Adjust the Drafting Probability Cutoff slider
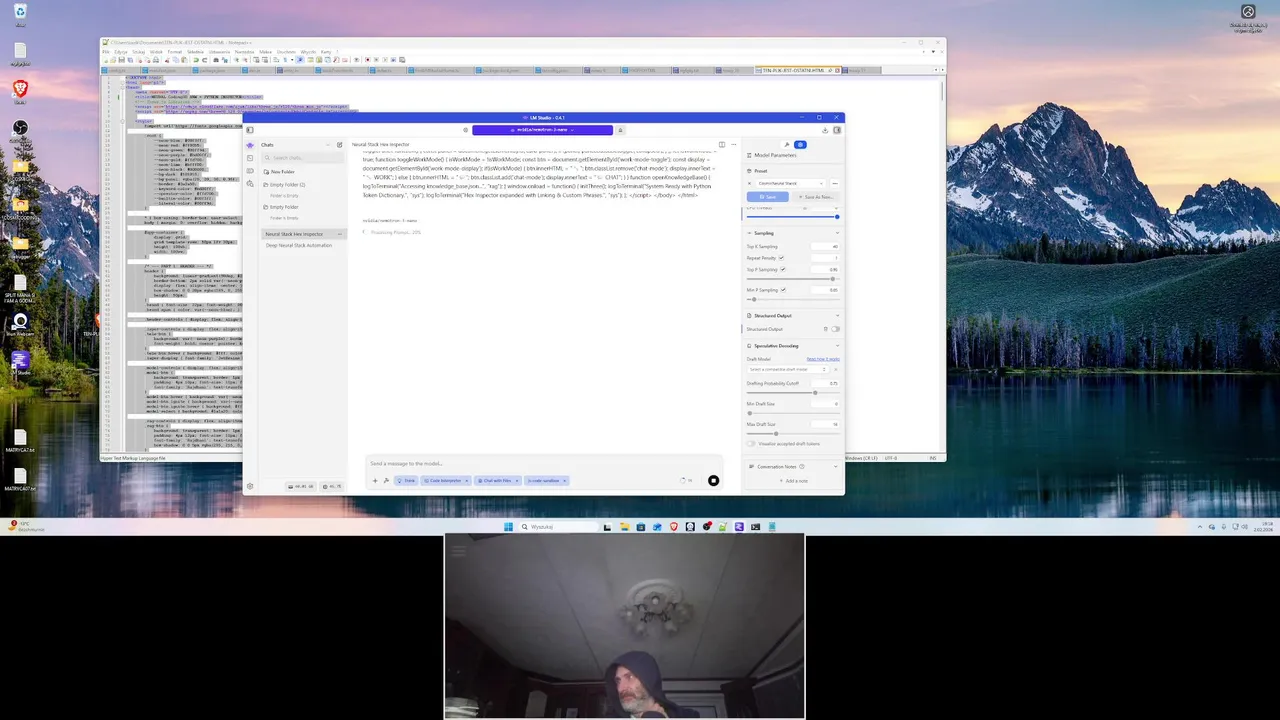 [x=815, y=393]
